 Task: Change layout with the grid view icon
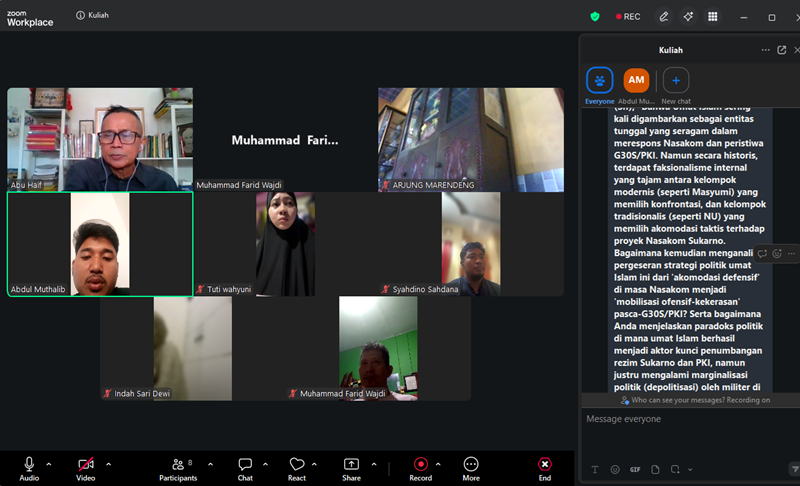tap(713, 16)
